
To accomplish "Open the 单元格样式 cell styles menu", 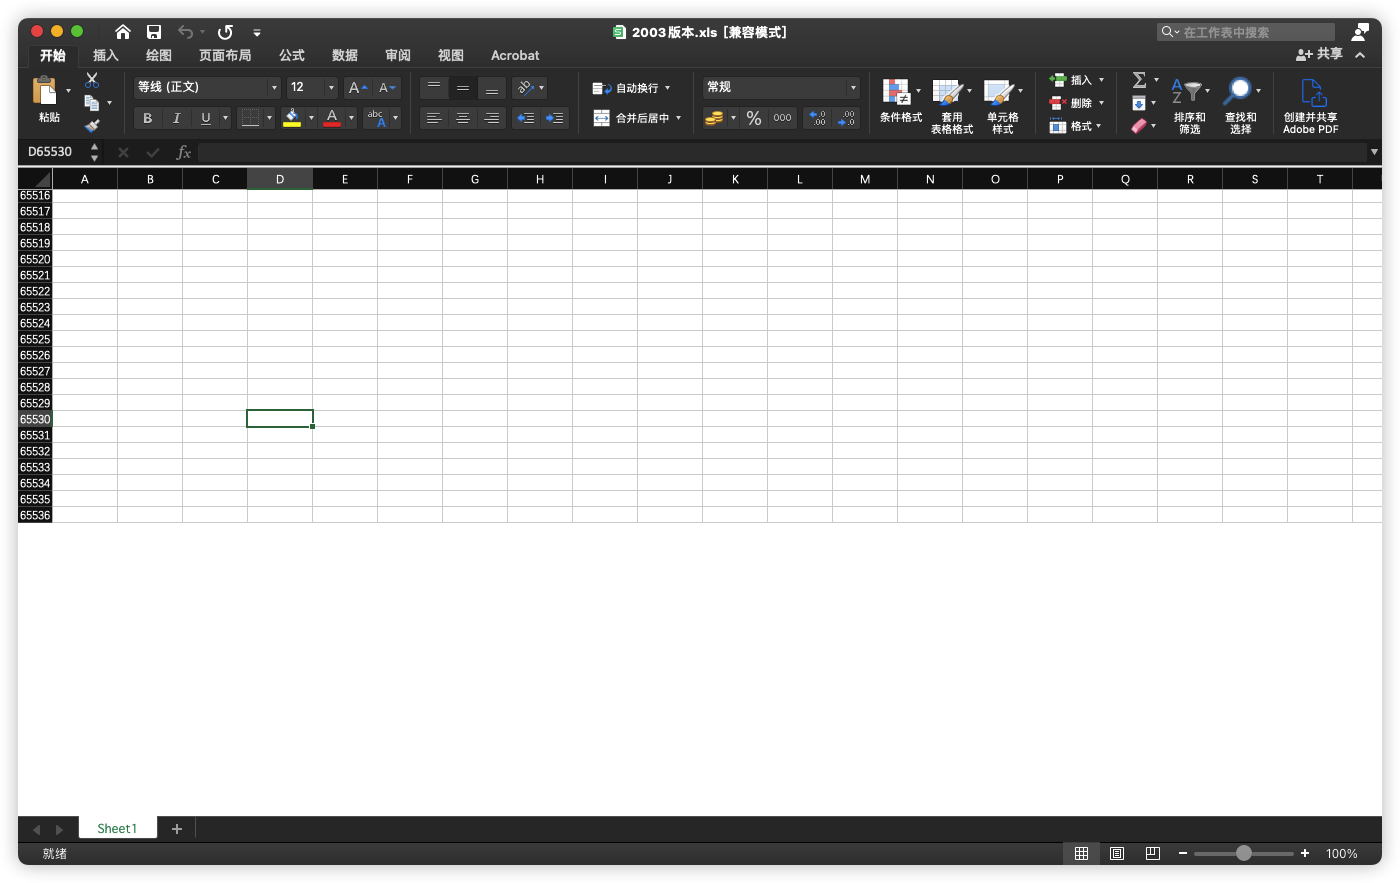I will [x=1003, y=106].
